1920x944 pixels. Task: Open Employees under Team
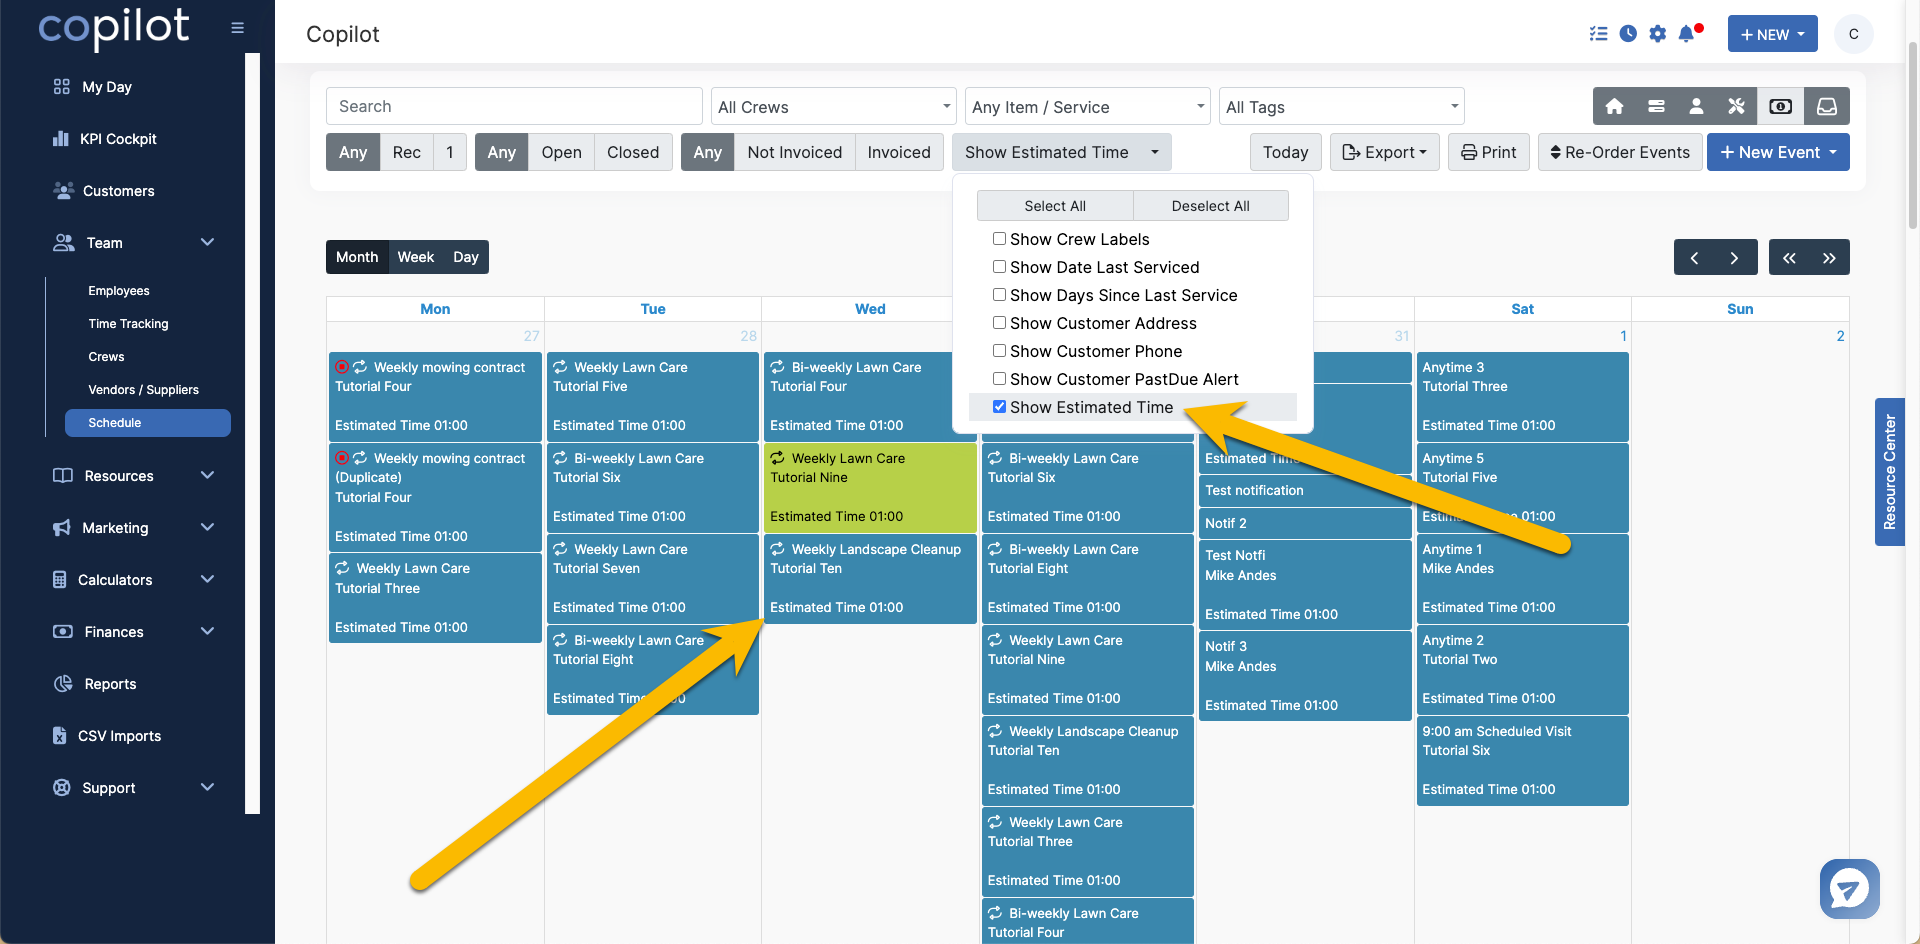tap(118, 291)
